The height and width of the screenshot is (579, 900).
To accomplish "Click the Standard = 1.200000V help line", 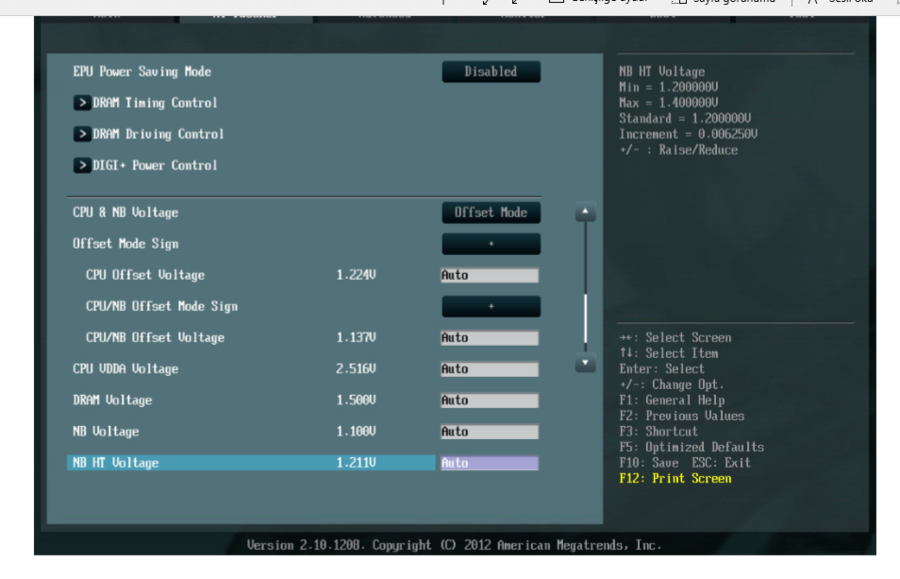I will pos(685,119).
